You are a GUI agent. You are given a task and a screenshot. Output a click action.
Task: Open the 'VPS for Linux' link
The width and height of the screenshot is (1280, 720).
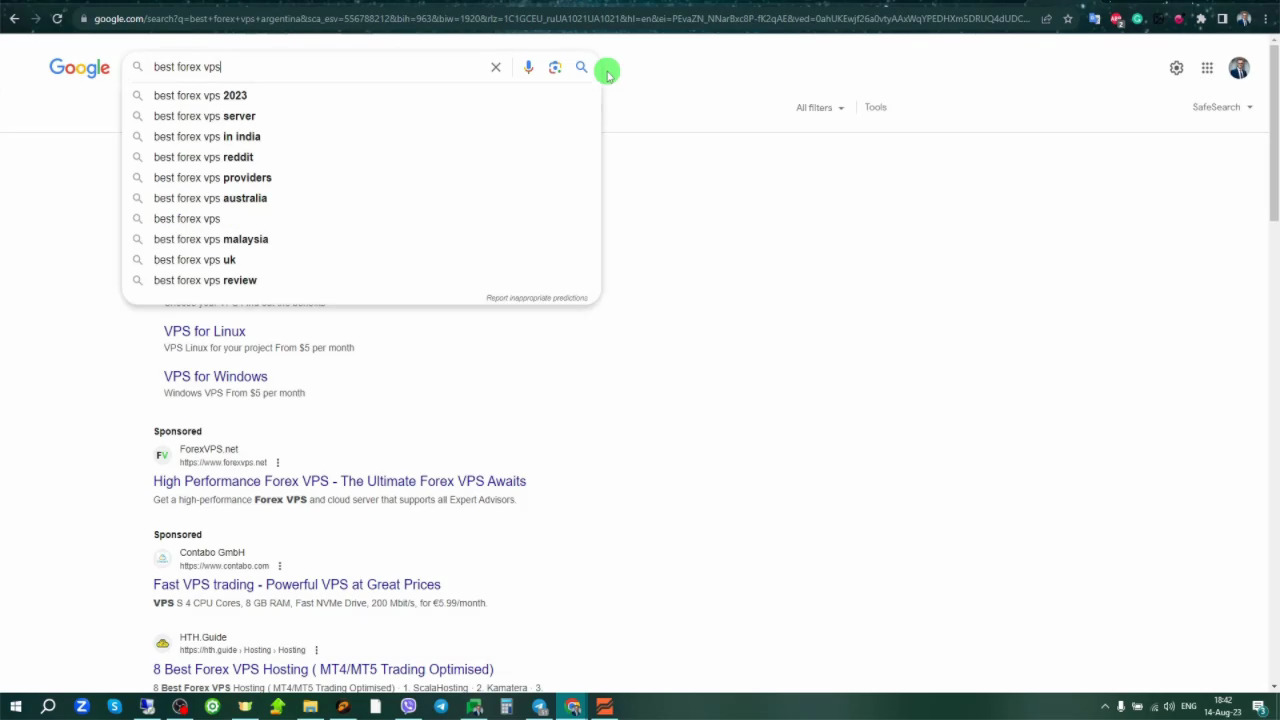point(205,331)
